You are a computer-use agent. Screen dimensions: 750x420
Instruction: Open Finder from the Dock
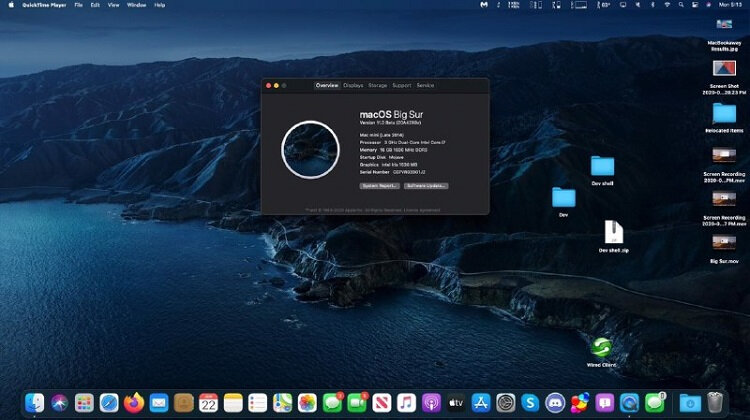[x=34, y=403]
